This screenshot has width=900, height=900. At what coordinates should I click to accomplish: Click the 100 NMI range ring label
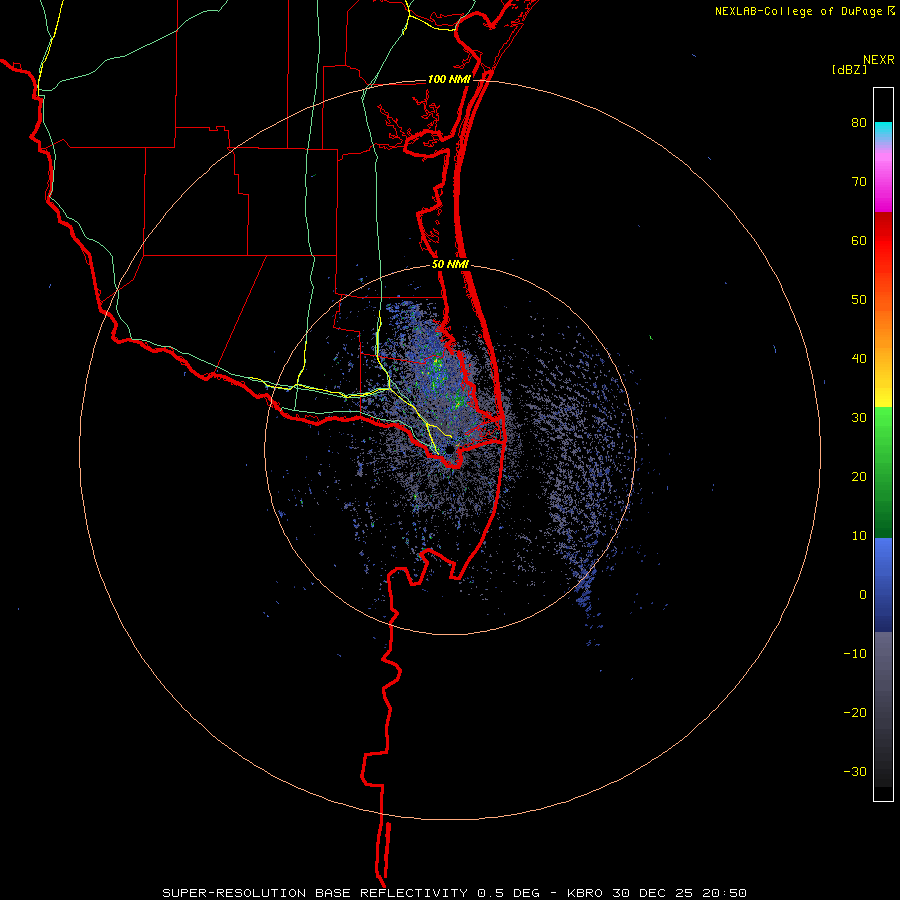[449, 79]
